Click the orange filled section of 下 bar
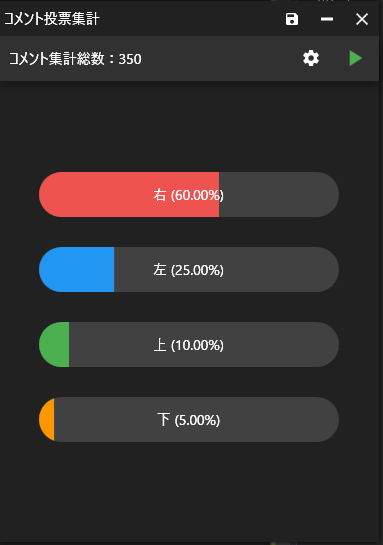383x545 pixels. coord(47,420)
